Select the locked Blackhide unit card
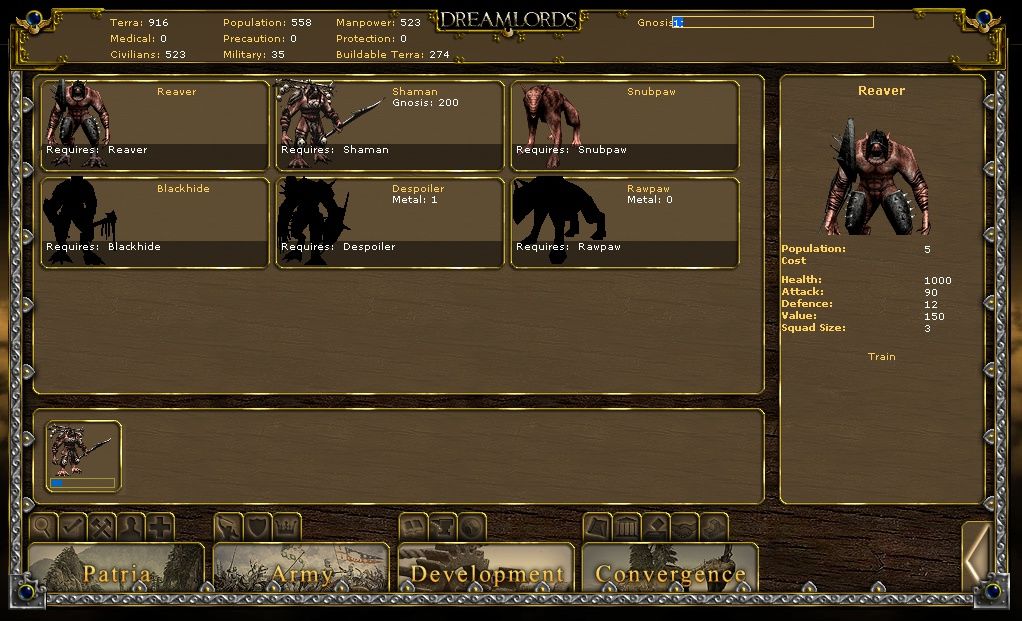Screen dimensions: 1022x621 (x=154, y=222)
